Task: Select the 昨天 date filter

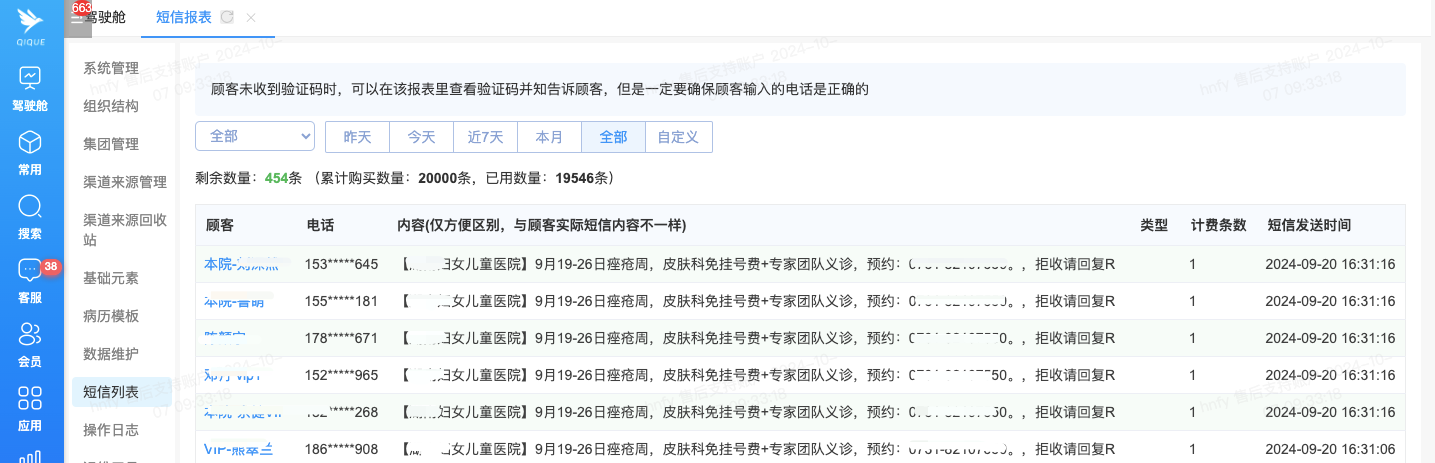Action: point(357,137)
